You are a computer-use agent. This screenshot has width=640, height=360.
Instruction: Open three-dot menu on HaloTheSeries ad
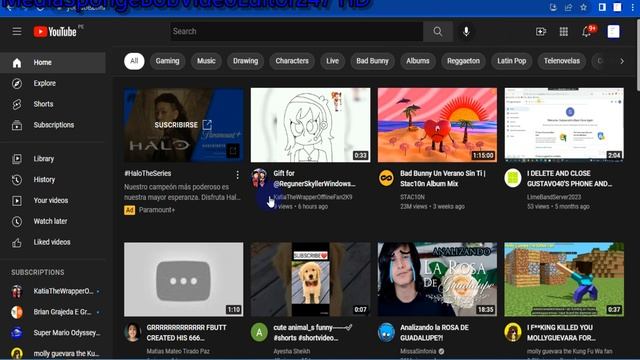click(238, 175)
